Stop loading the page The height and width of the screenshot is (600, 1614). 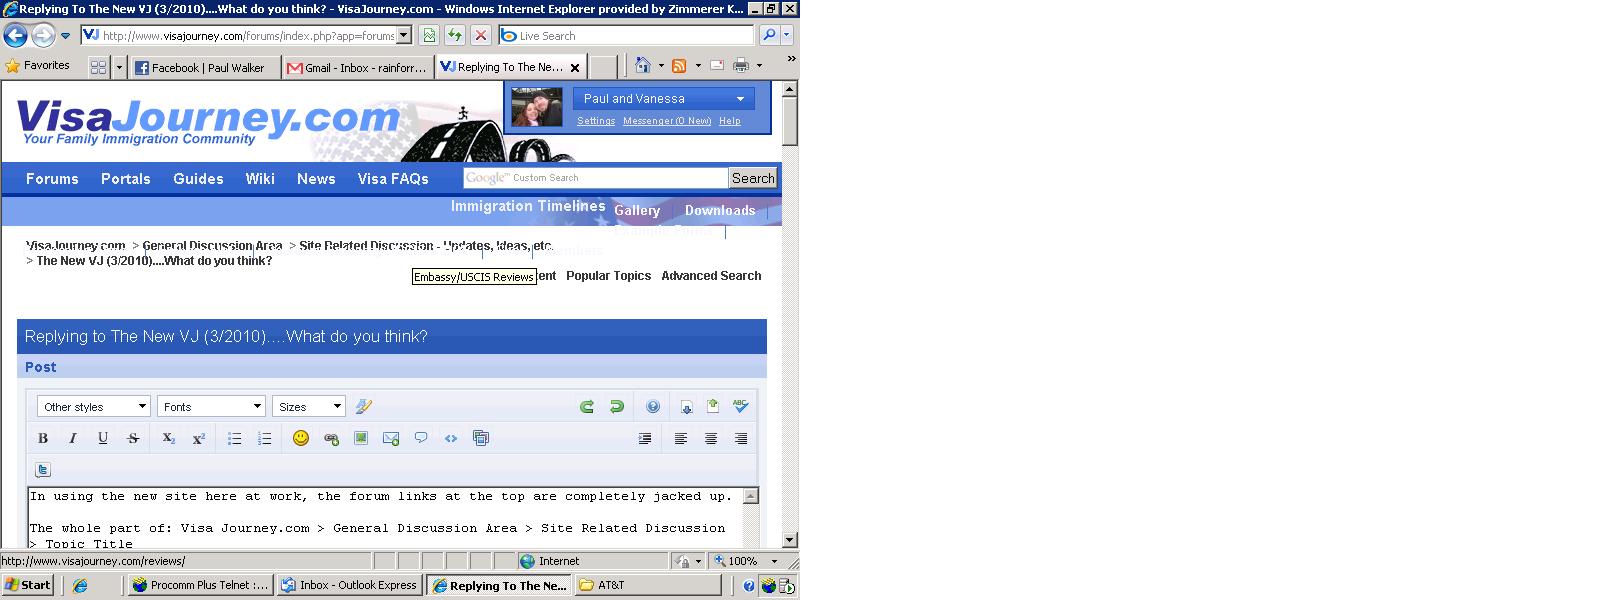point(481,35)
